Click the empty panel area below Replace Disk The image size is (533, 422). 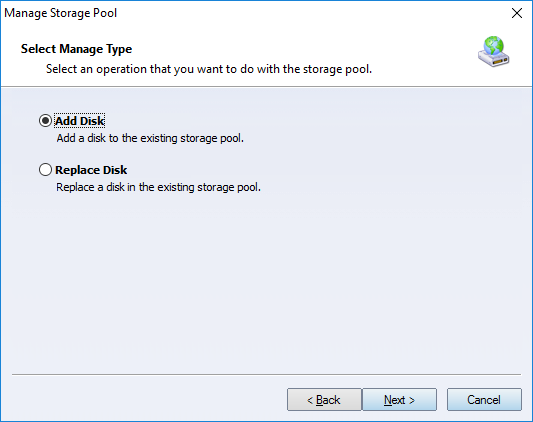coord(266,282)
